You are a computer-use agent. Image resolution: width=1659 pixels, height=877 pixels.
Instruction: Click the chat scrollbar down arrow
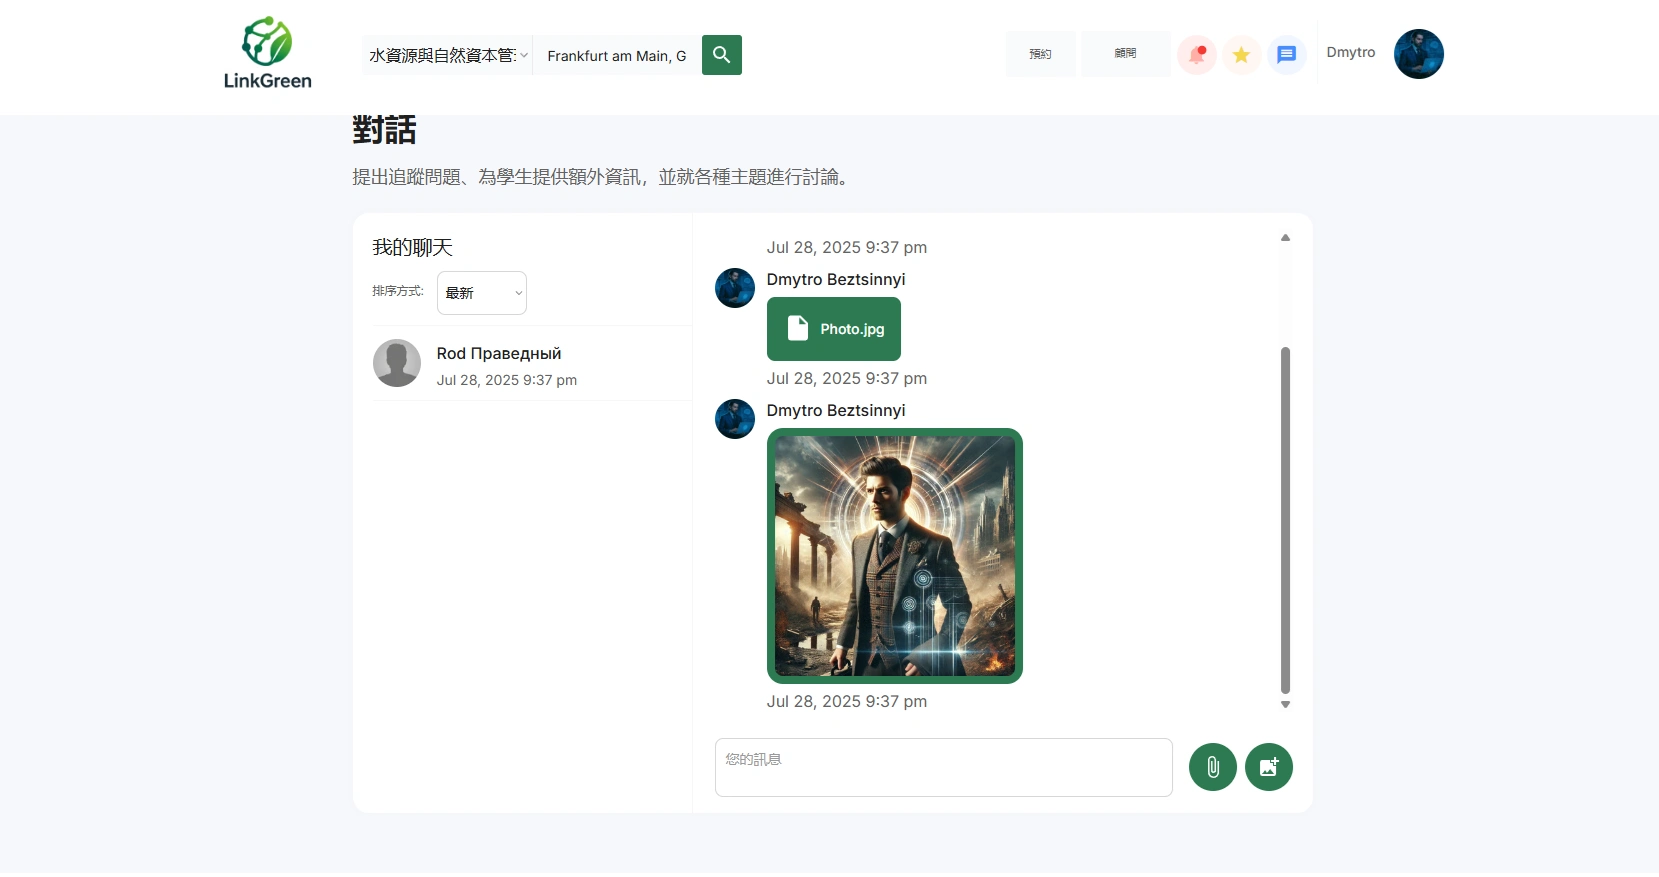pos(1285,704)
